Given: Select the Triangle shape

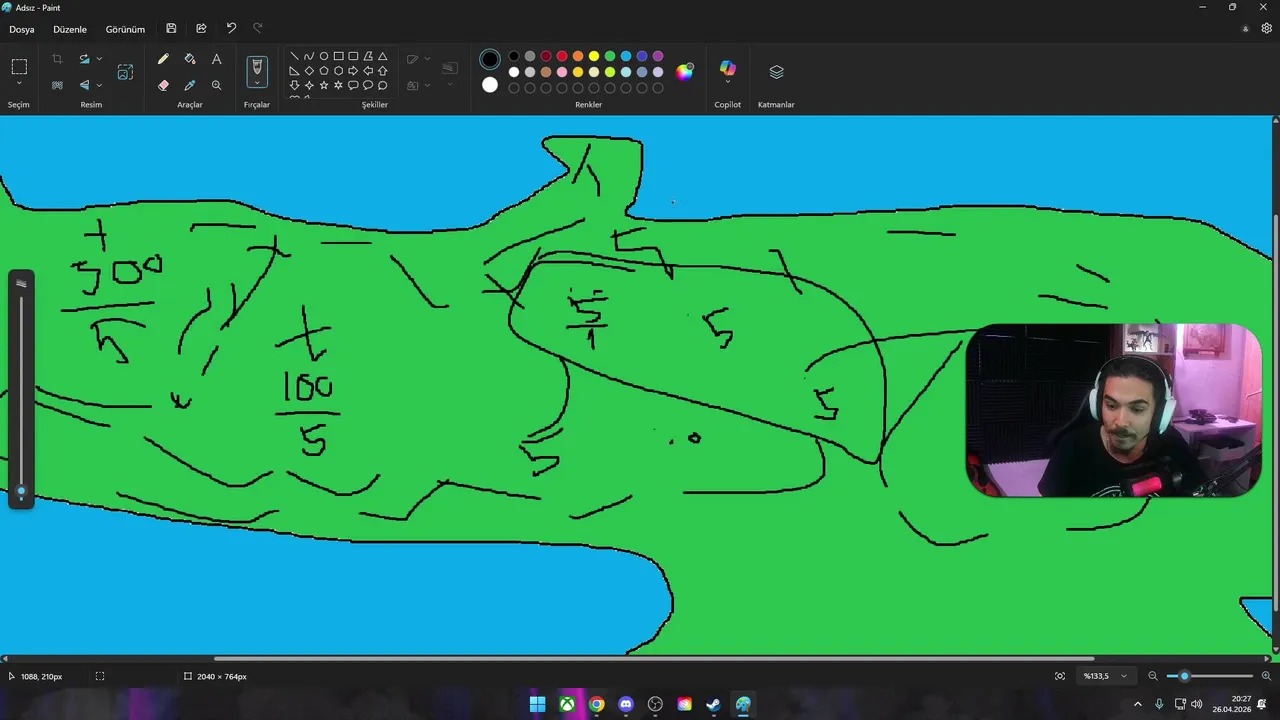Looking at the screenshot, I should point(383,56).
